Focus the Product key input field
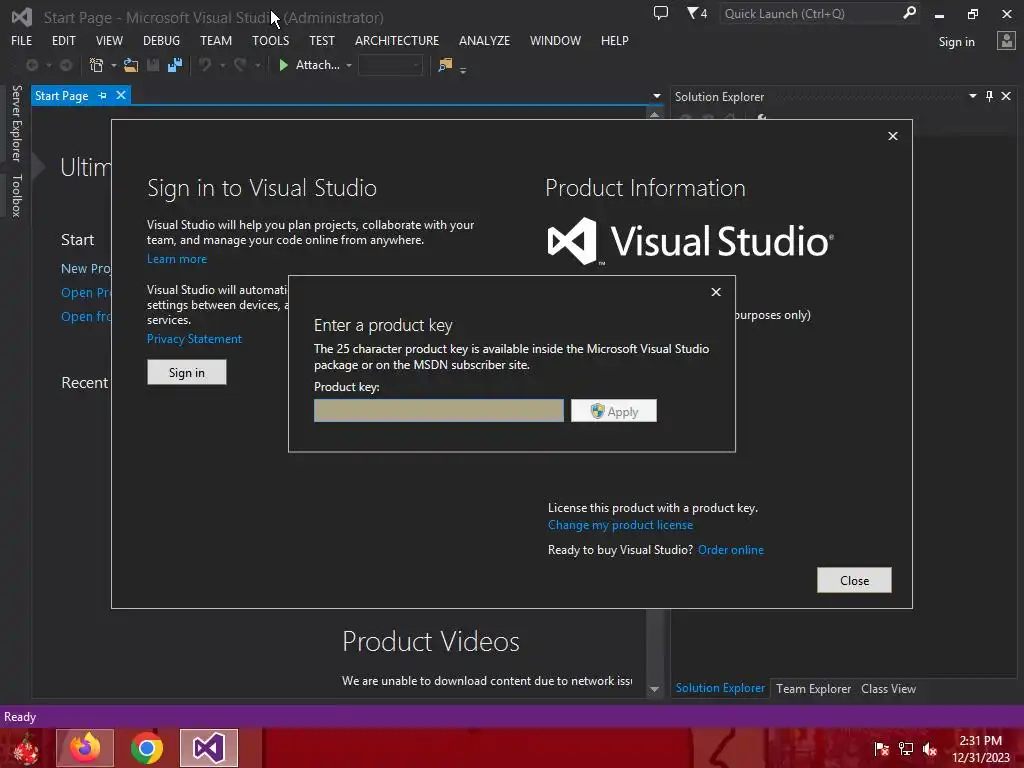The image size is (1024, 768). pos(439,411)
